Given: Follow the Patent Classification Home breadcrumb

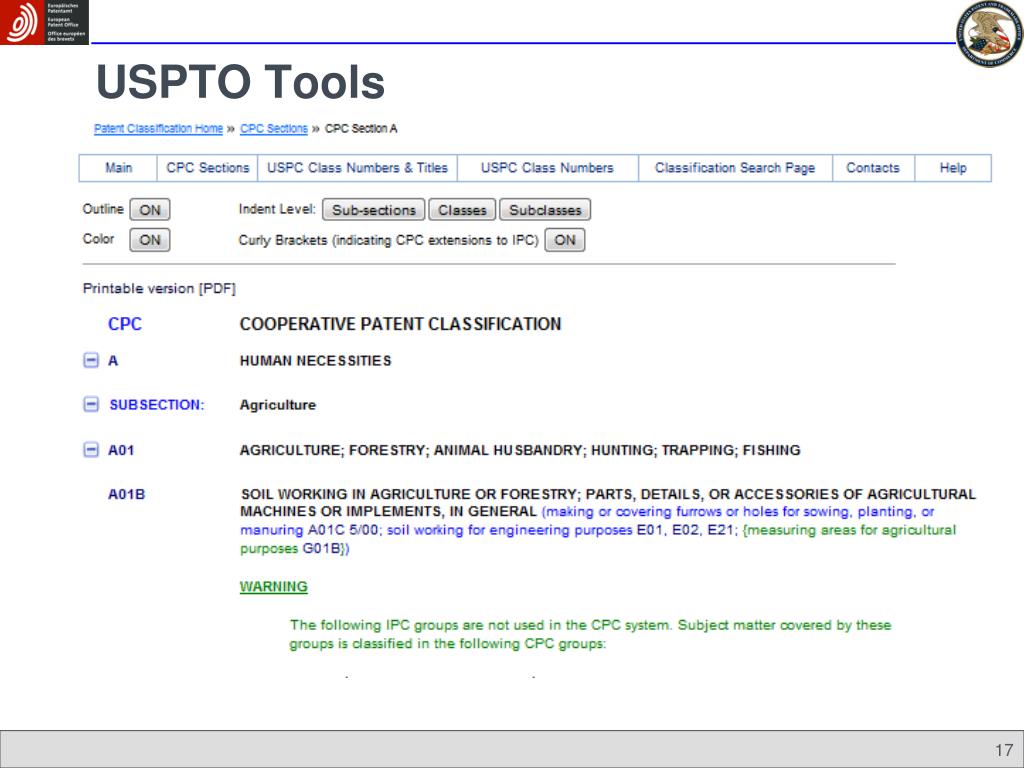Looking at the screenshot, I should (x=159, y=129).
